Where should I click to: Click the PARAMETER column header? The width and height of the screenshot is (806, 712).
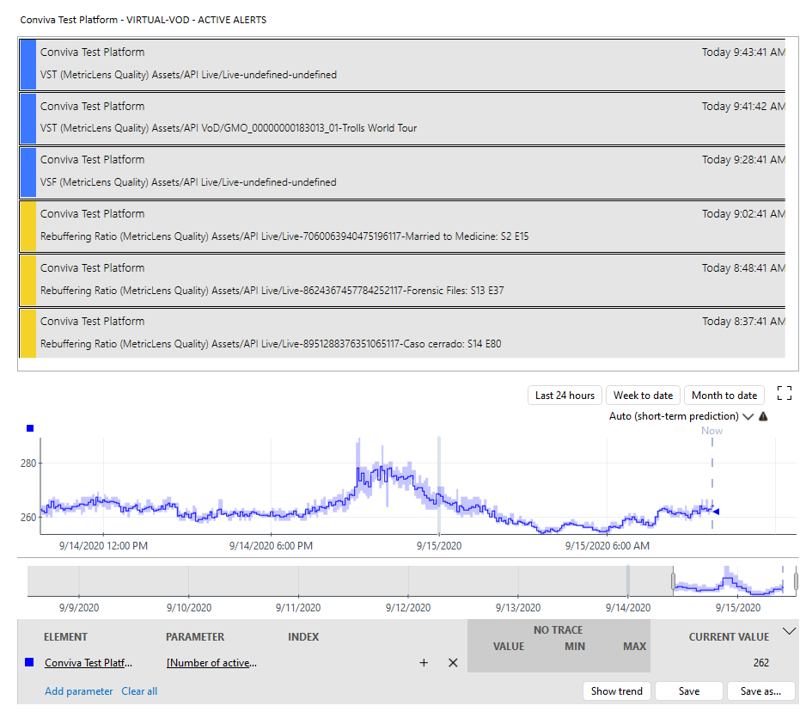click(x=195, y=637)
